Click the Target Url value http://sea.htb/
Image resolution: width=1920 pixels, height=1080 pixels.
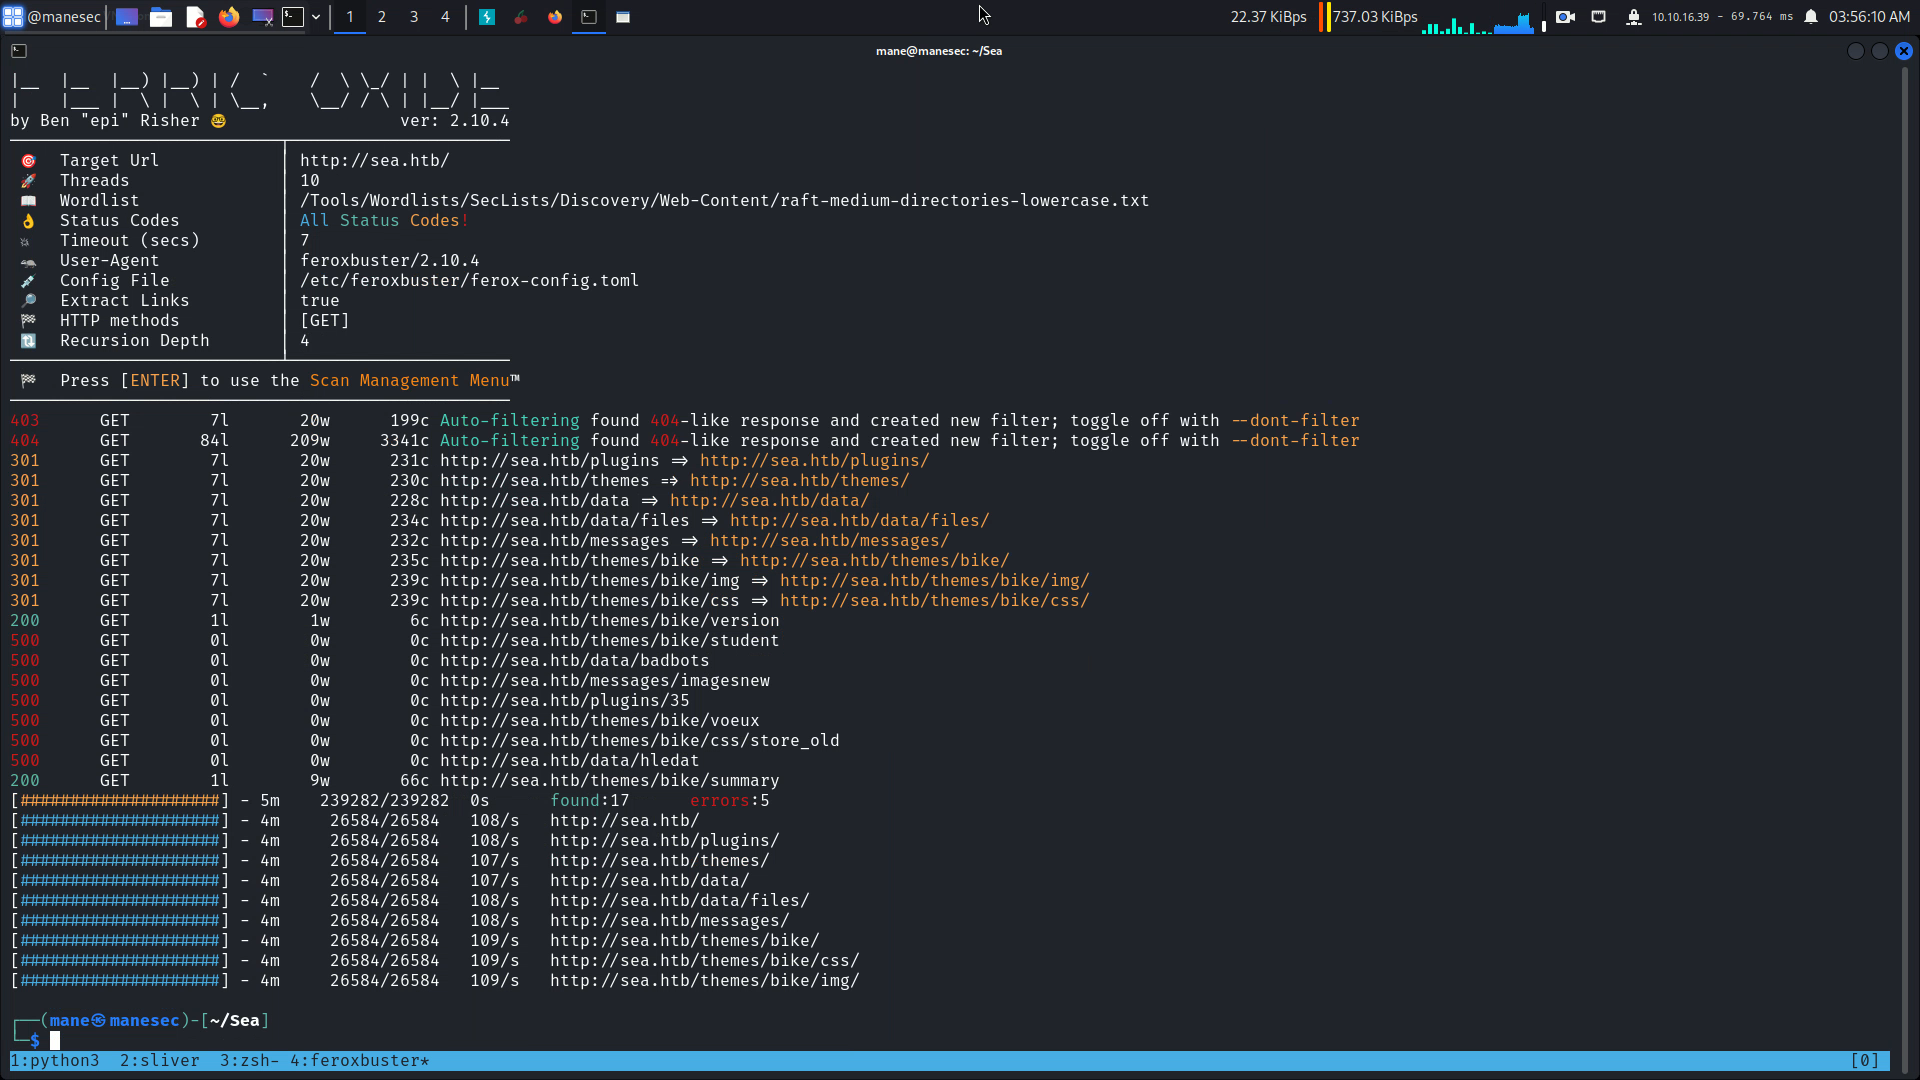point(375,161)
